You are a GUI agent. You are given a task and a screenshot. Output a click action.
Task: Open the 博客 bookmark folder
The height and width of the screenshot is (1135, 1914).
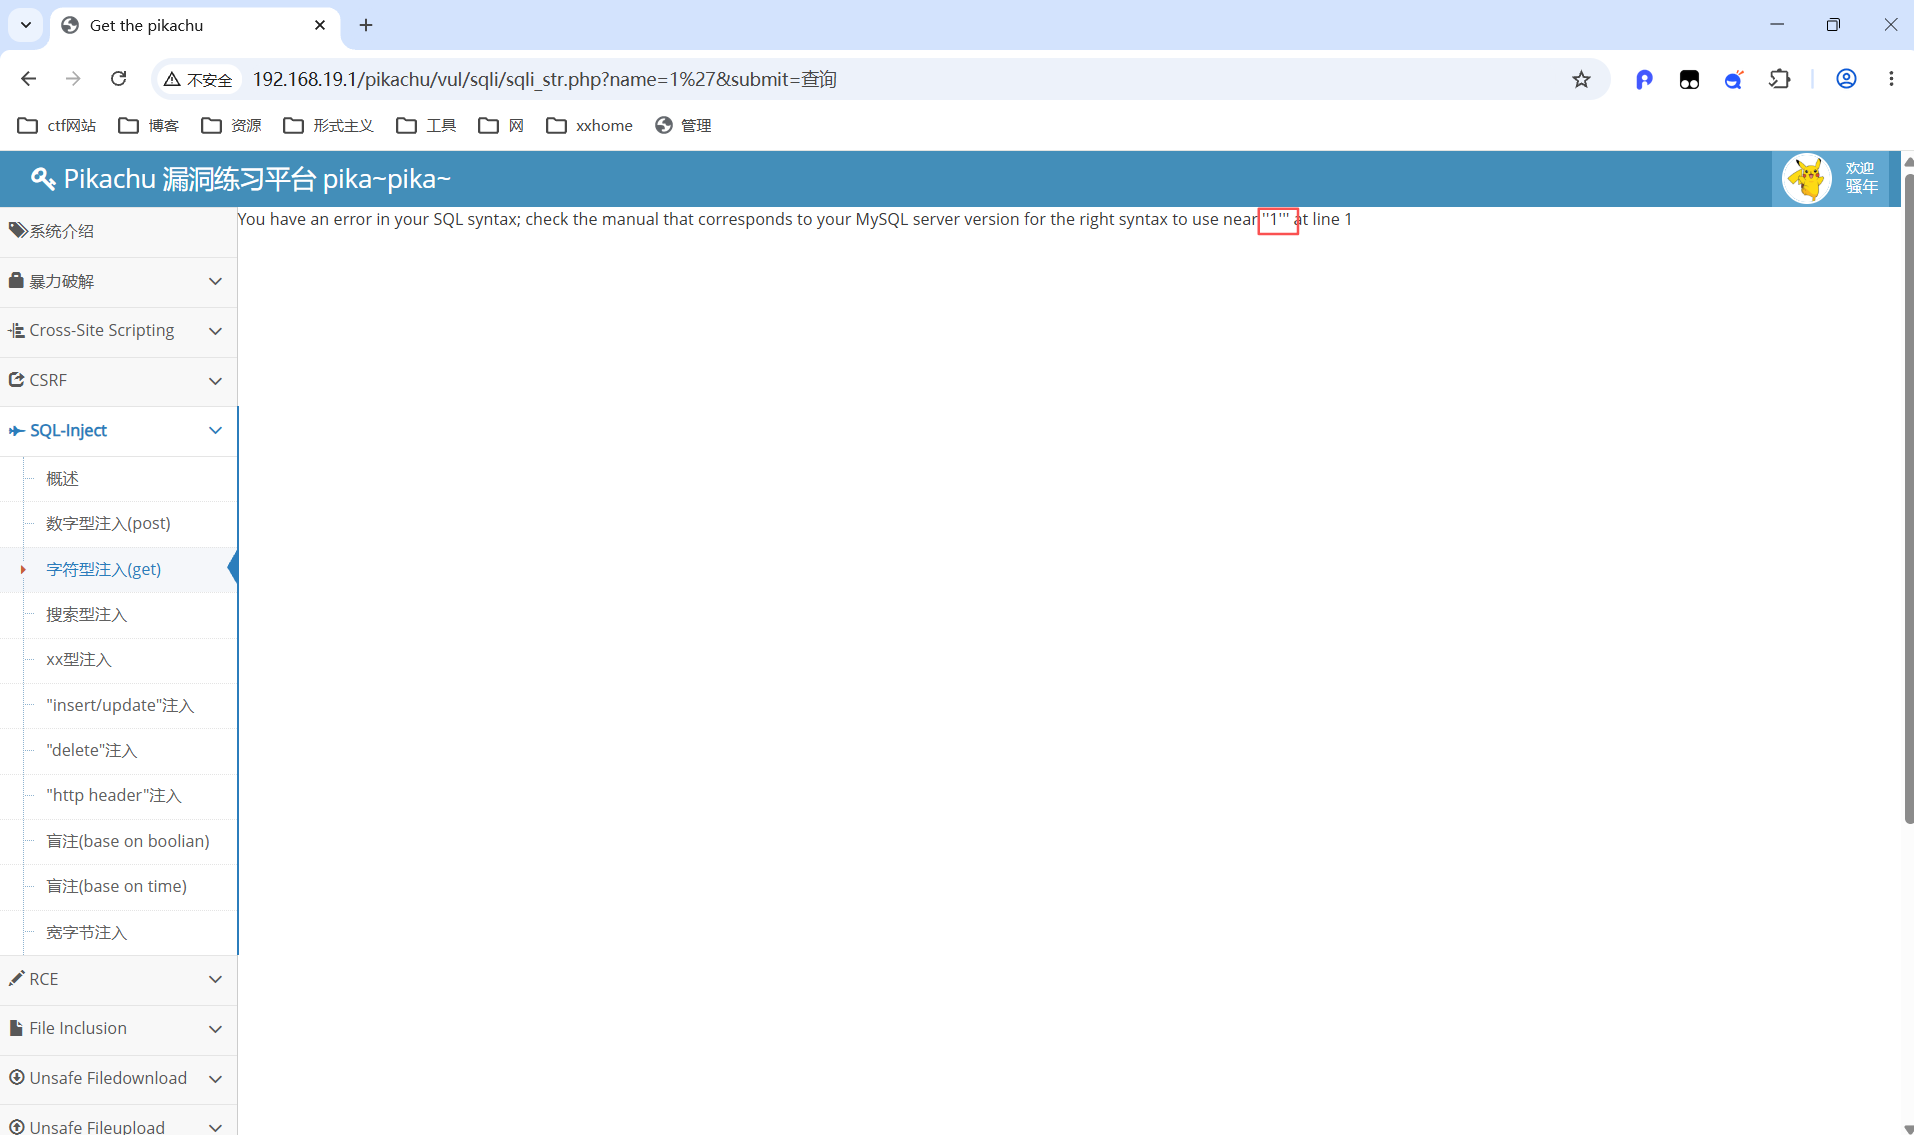click(x=148, y=125)
